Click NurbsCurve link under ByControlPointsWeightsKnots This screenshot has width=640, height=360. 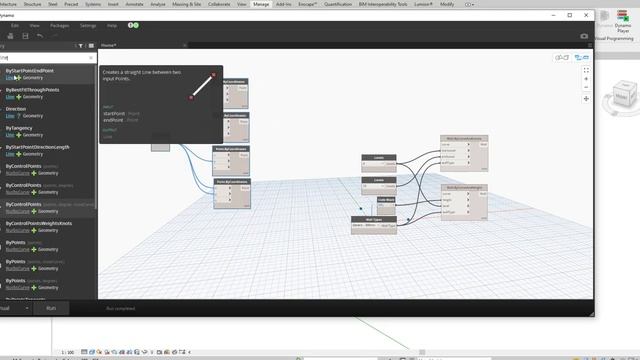tap(18, 231)
